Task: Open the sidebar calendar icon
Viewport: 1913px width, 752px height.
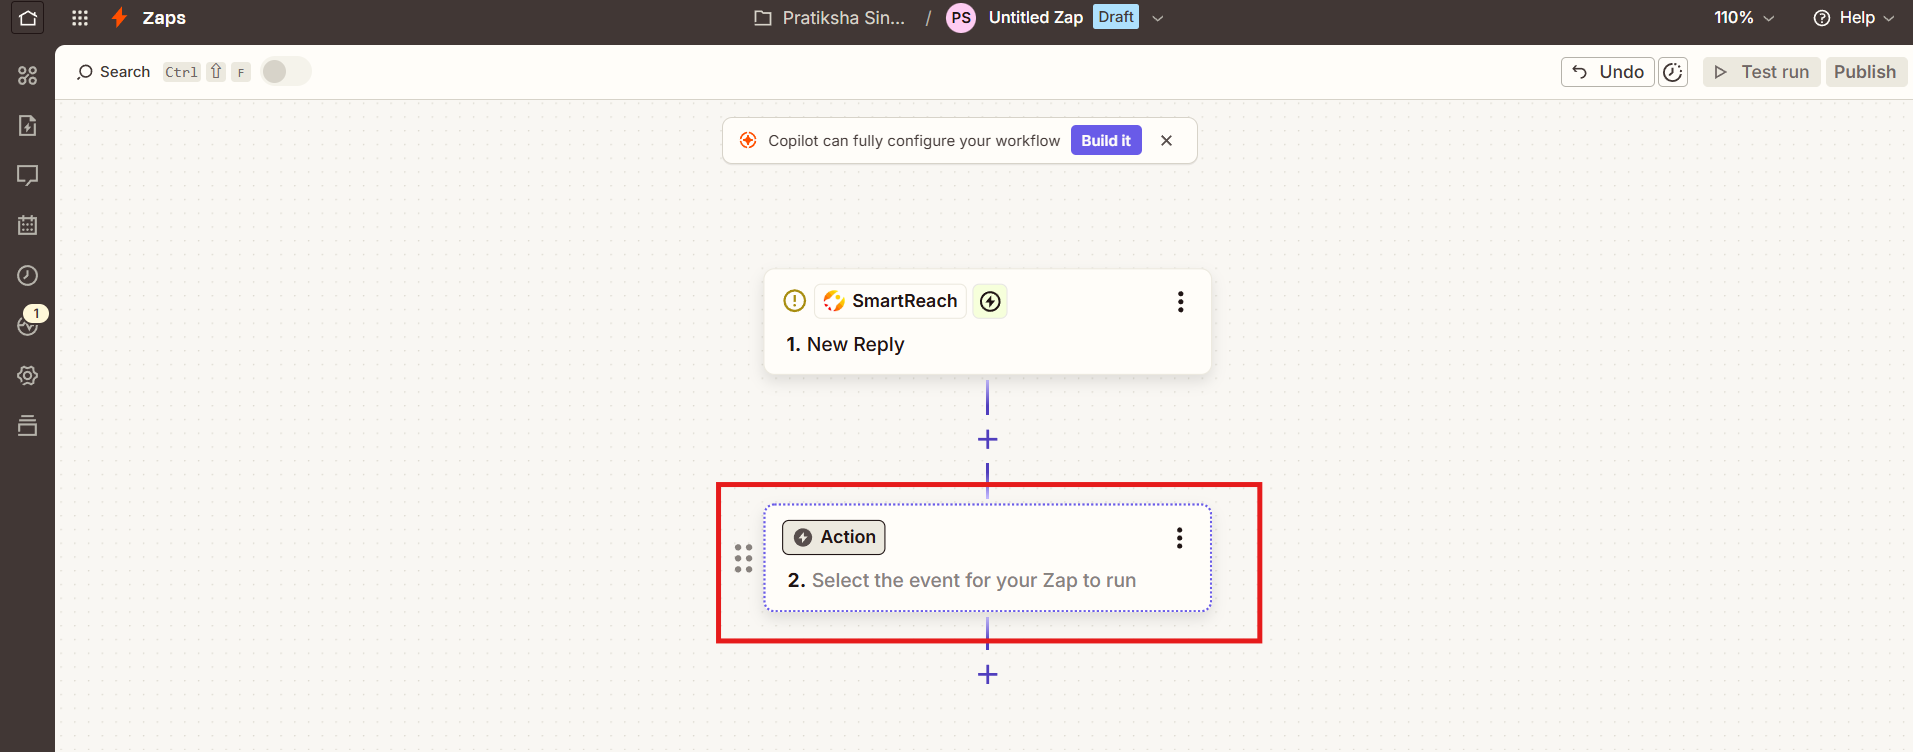Action: coord(28,225)
